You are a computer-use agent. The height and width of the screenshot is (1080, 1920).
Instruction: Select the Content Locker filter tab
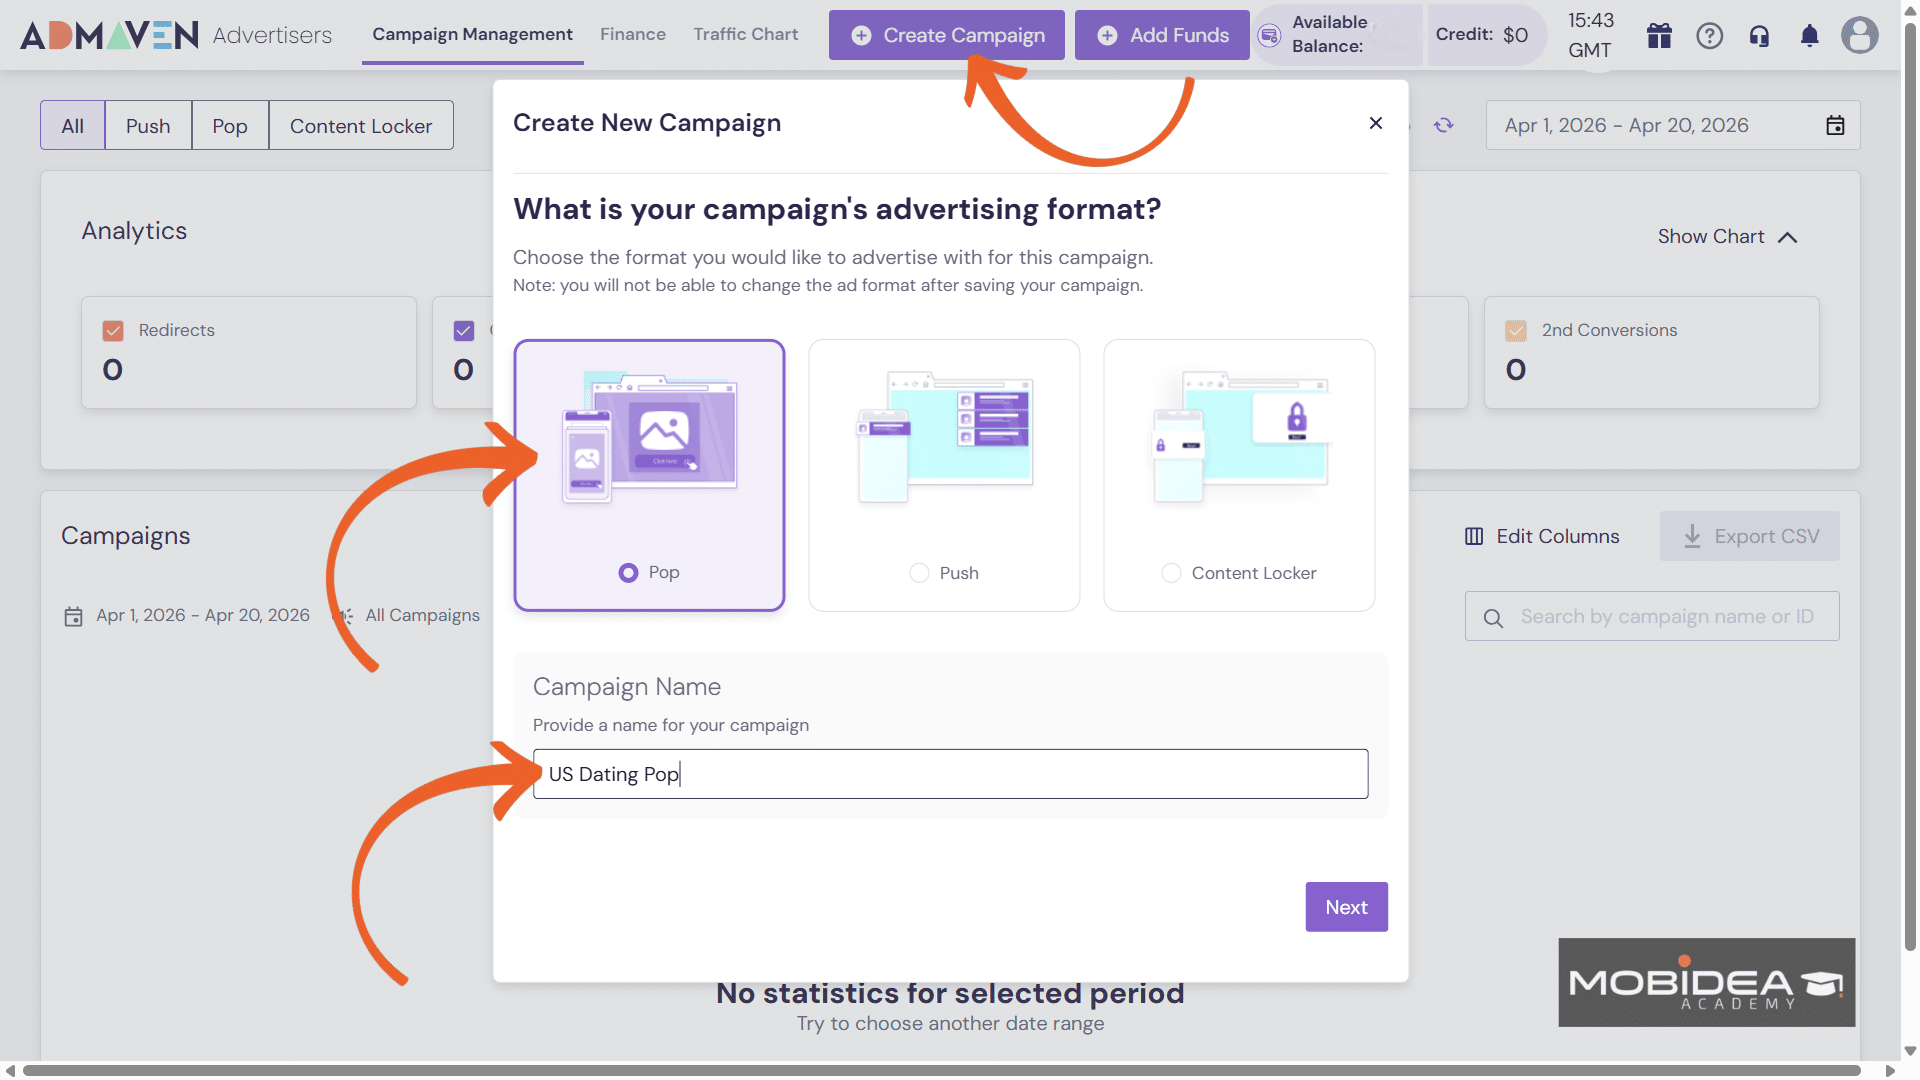click(x=361, y=126)
